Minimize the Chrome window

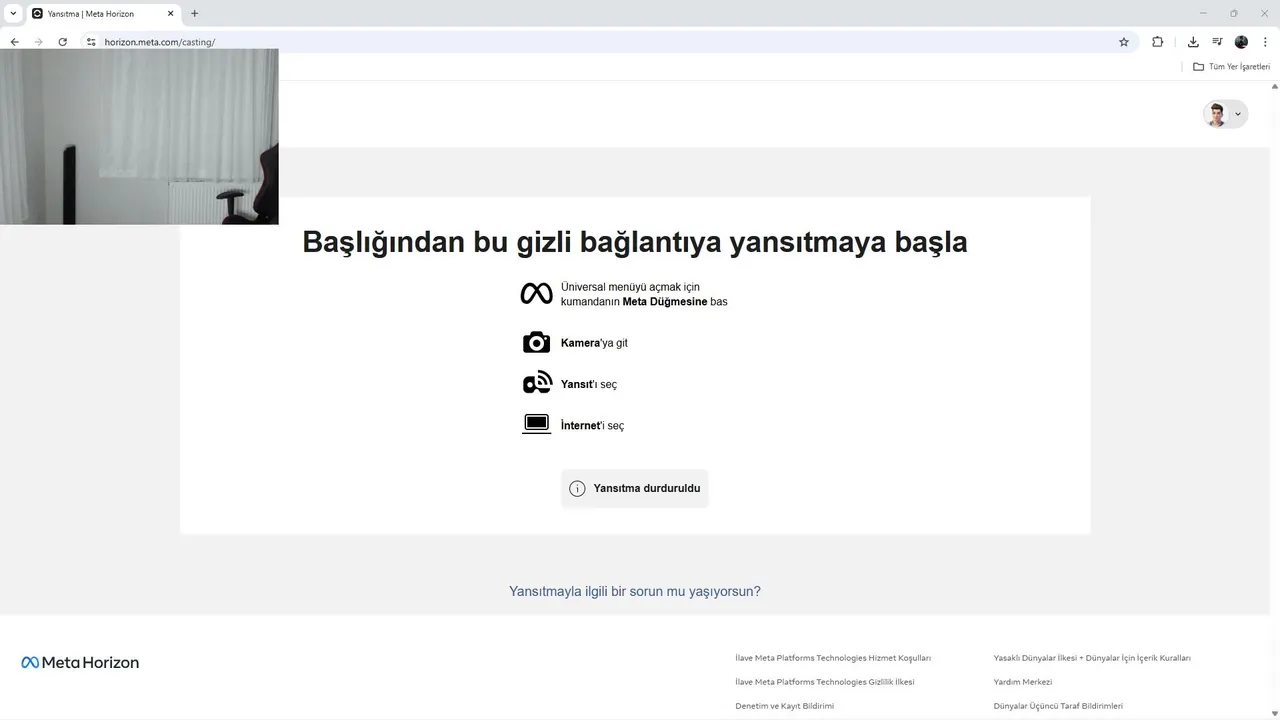1201,14
